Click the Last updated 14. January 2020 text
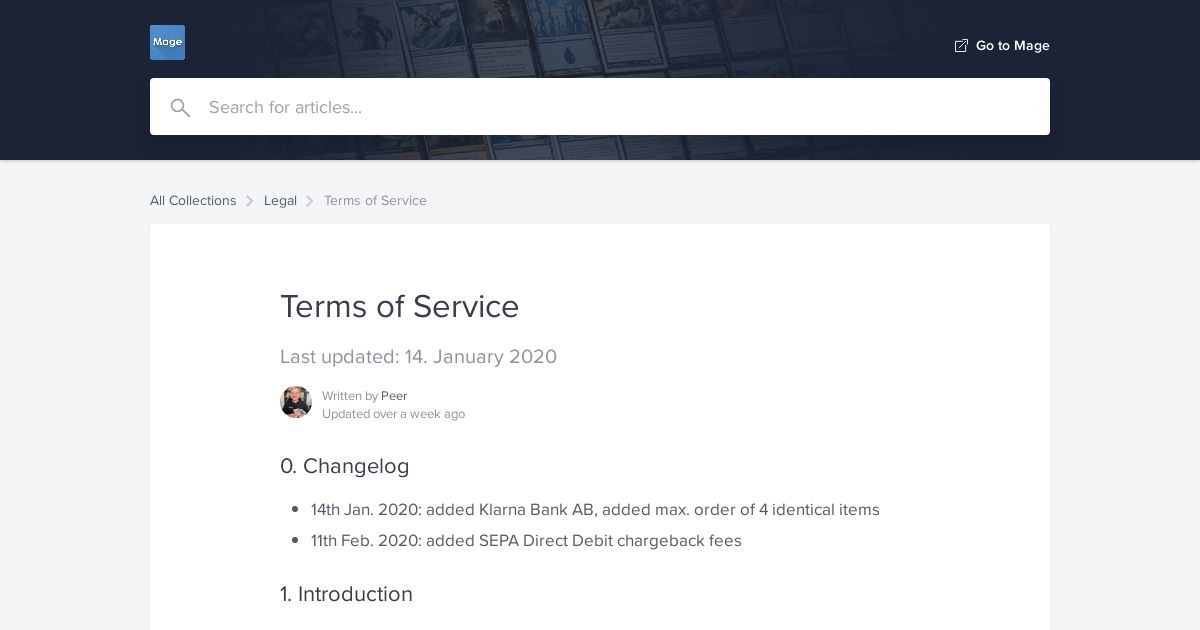 coord(418,356)
